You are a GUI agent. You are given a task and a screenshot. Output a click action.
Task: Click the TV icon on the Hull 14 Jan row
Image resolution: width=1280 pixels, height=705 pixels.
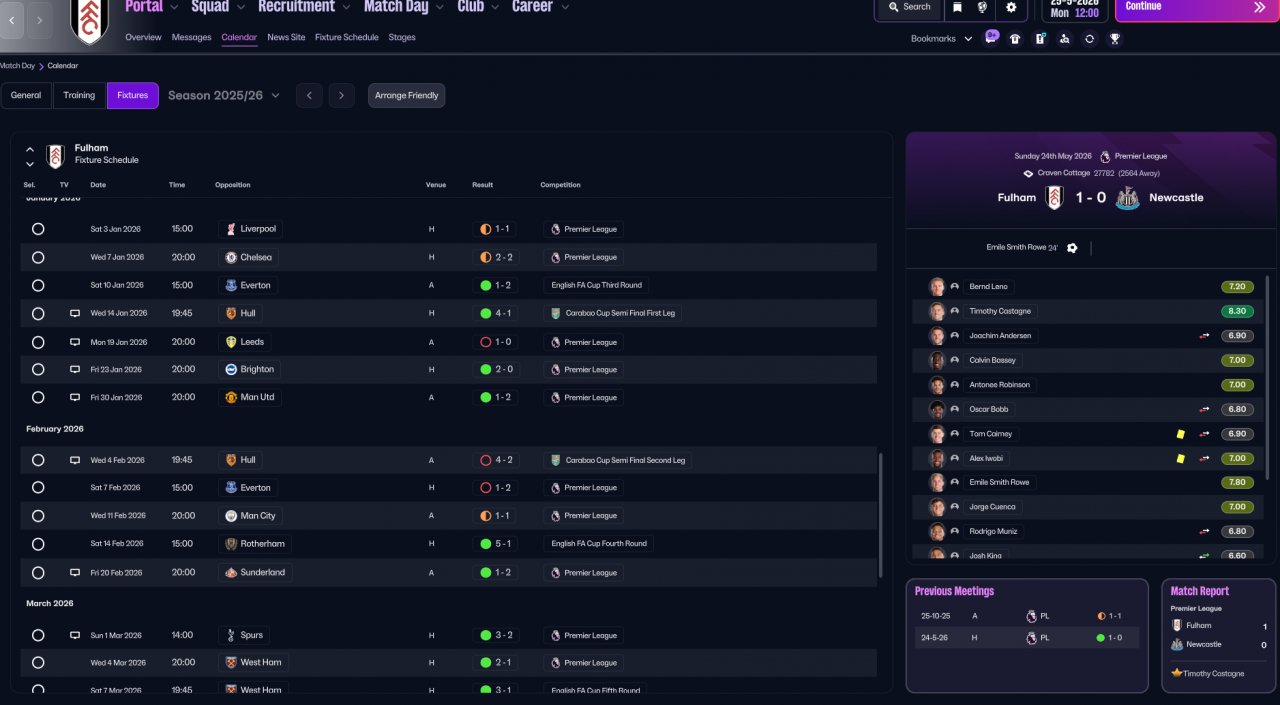tap(75, 313)
